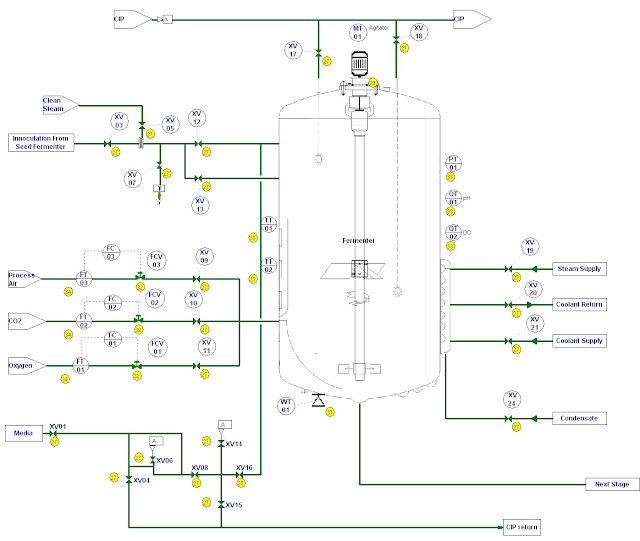Image resolution: width=640 pixels, height=541 pixels.
Task: Select flow control valve FCV 03 bubble
Action: (156, 260)
